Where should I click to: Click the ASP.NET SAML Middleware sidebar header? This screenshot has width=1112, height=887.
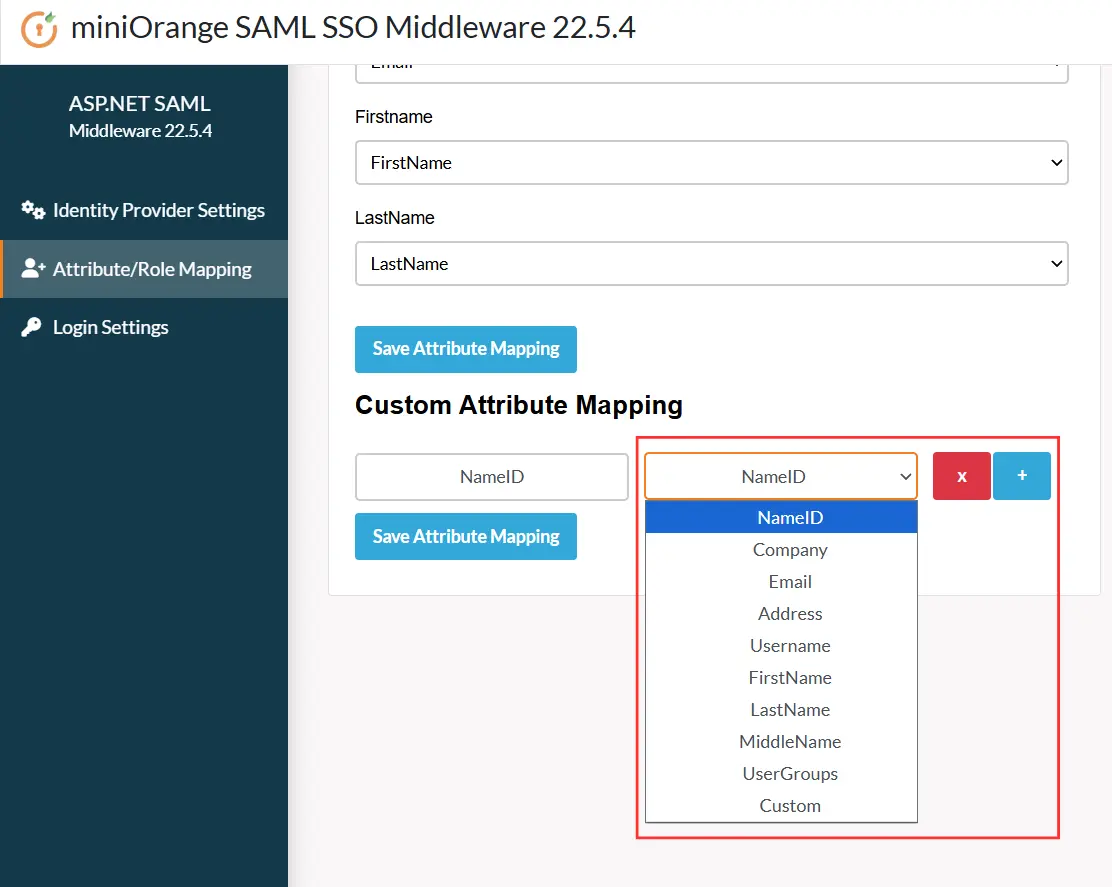pyautogui.click(x=139, y=115)
